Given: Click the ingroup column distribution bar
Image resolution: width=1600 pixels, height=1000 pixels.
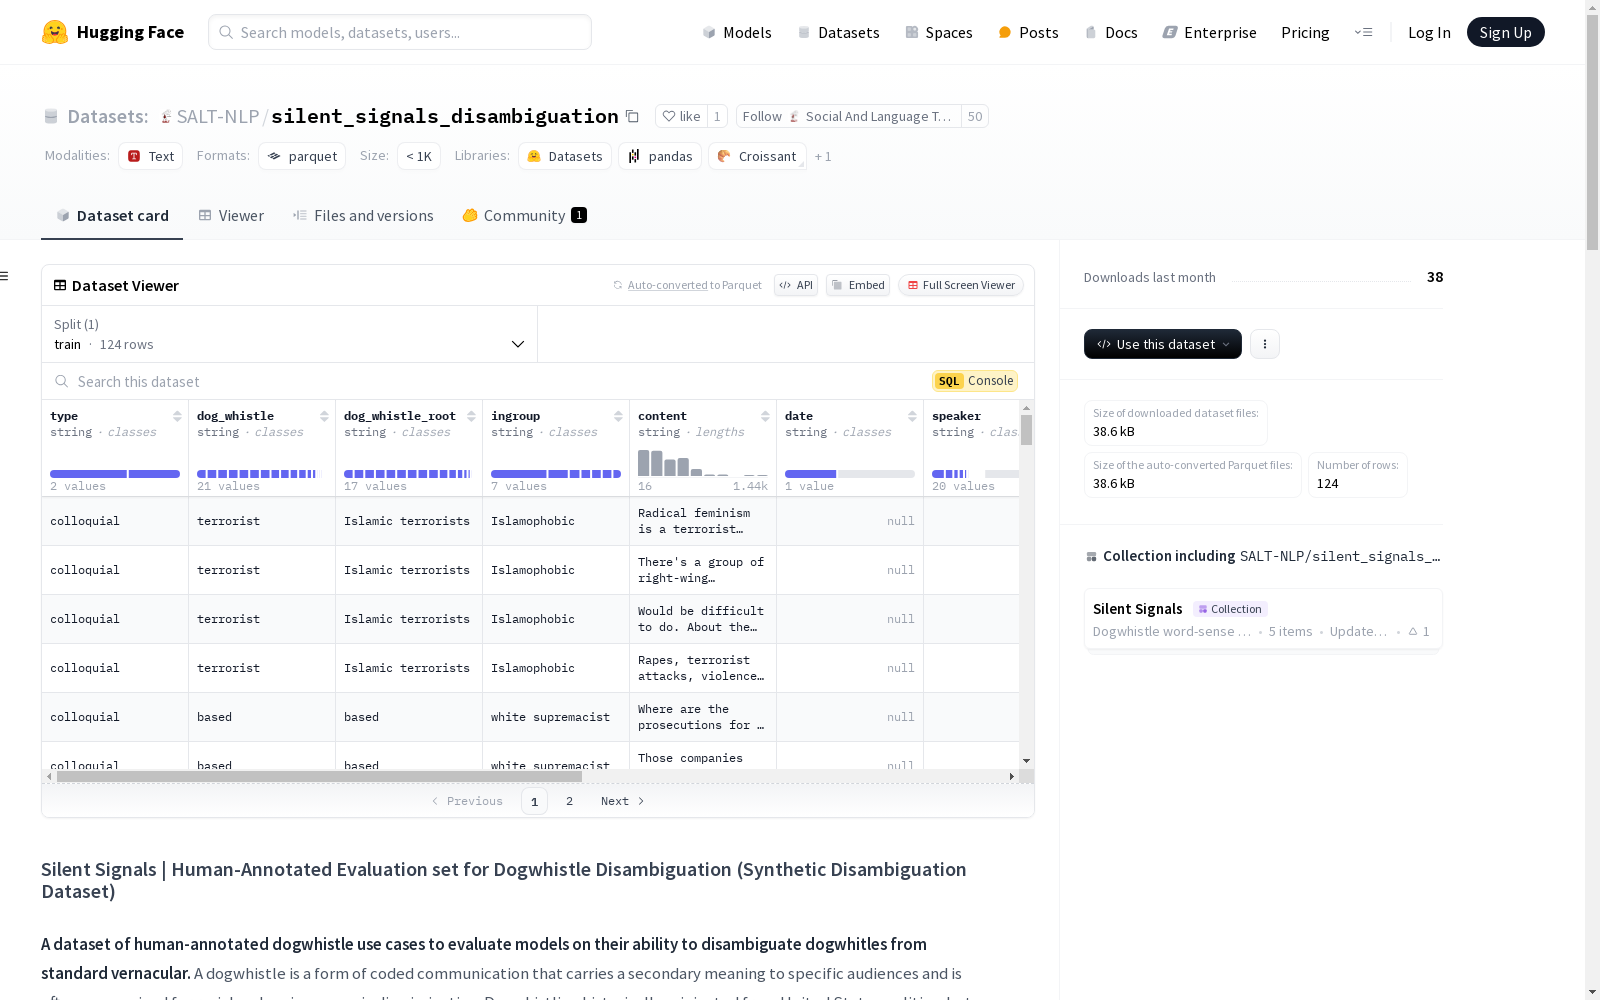Looking at the screenshot, I should point(556,474).
